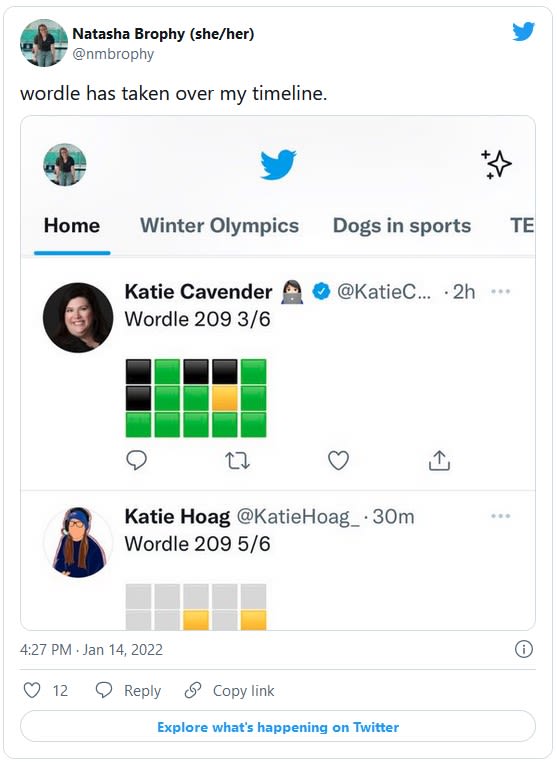Viewport: 557px width, 762px height.
Task: Open more options on Katie Cavender's tweet
Action: coord(501,292)
